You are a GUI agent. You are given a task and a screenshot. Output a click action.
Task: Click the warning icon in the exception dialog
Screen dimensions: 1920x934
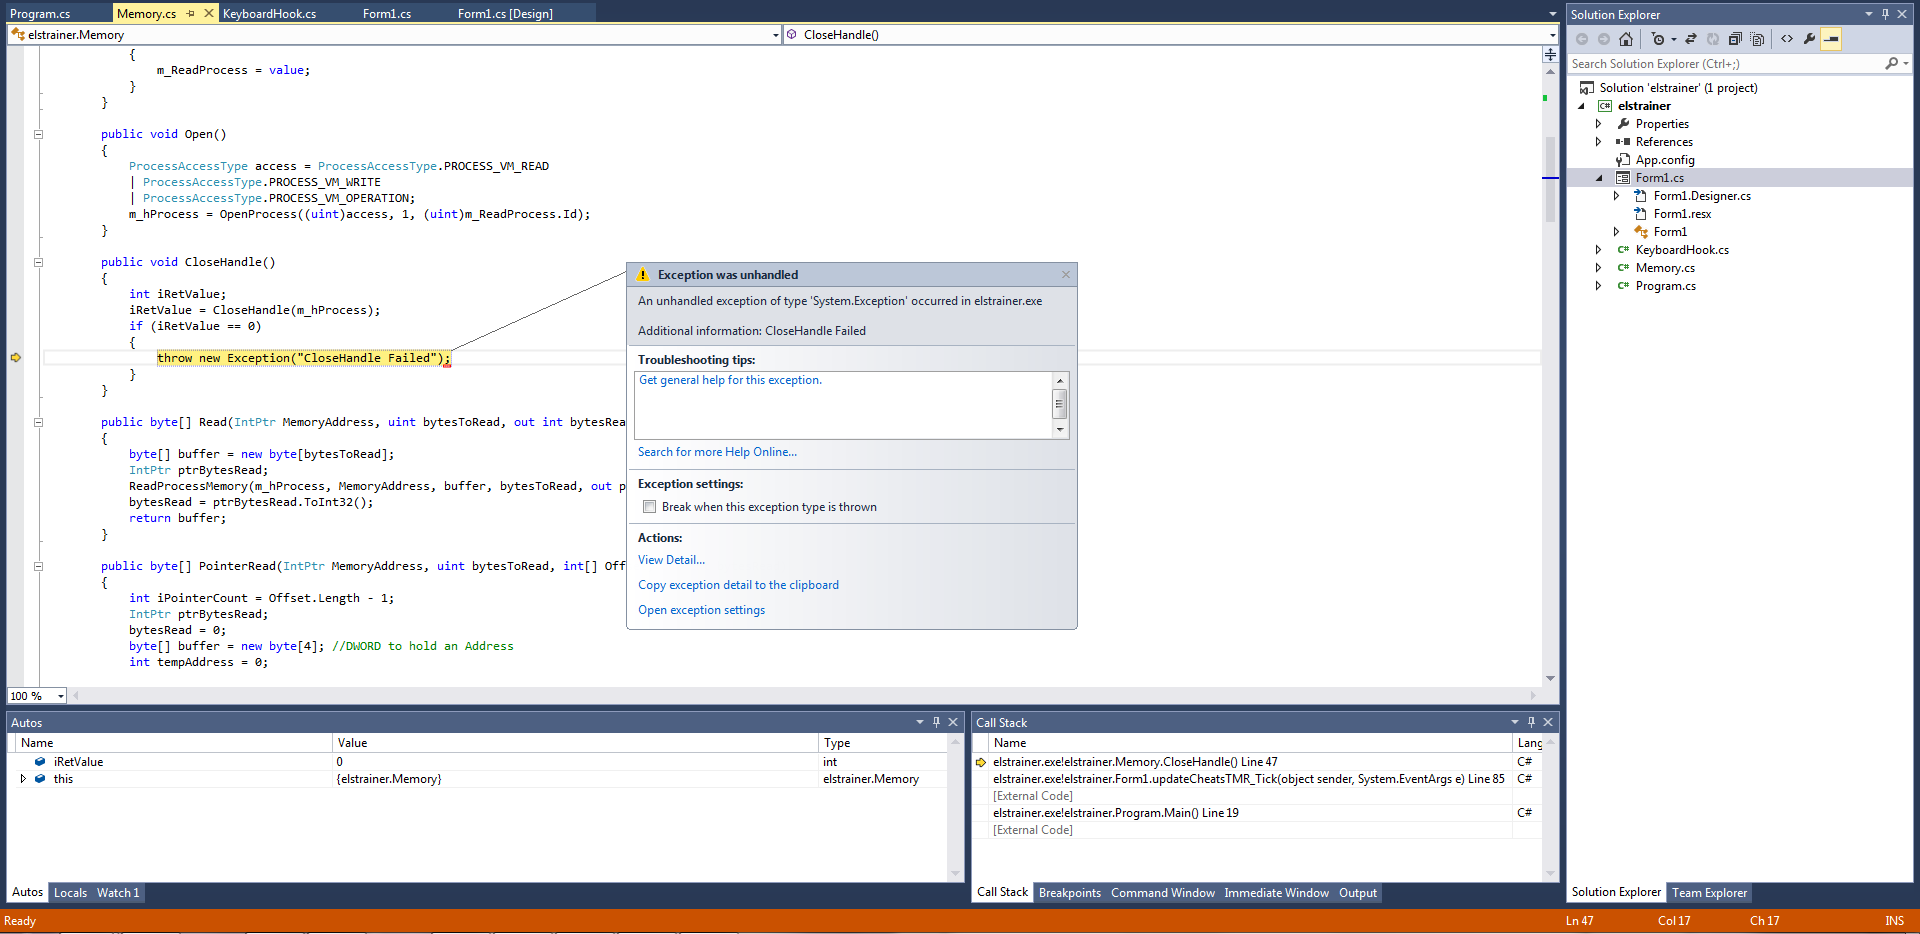pos(643,274)
